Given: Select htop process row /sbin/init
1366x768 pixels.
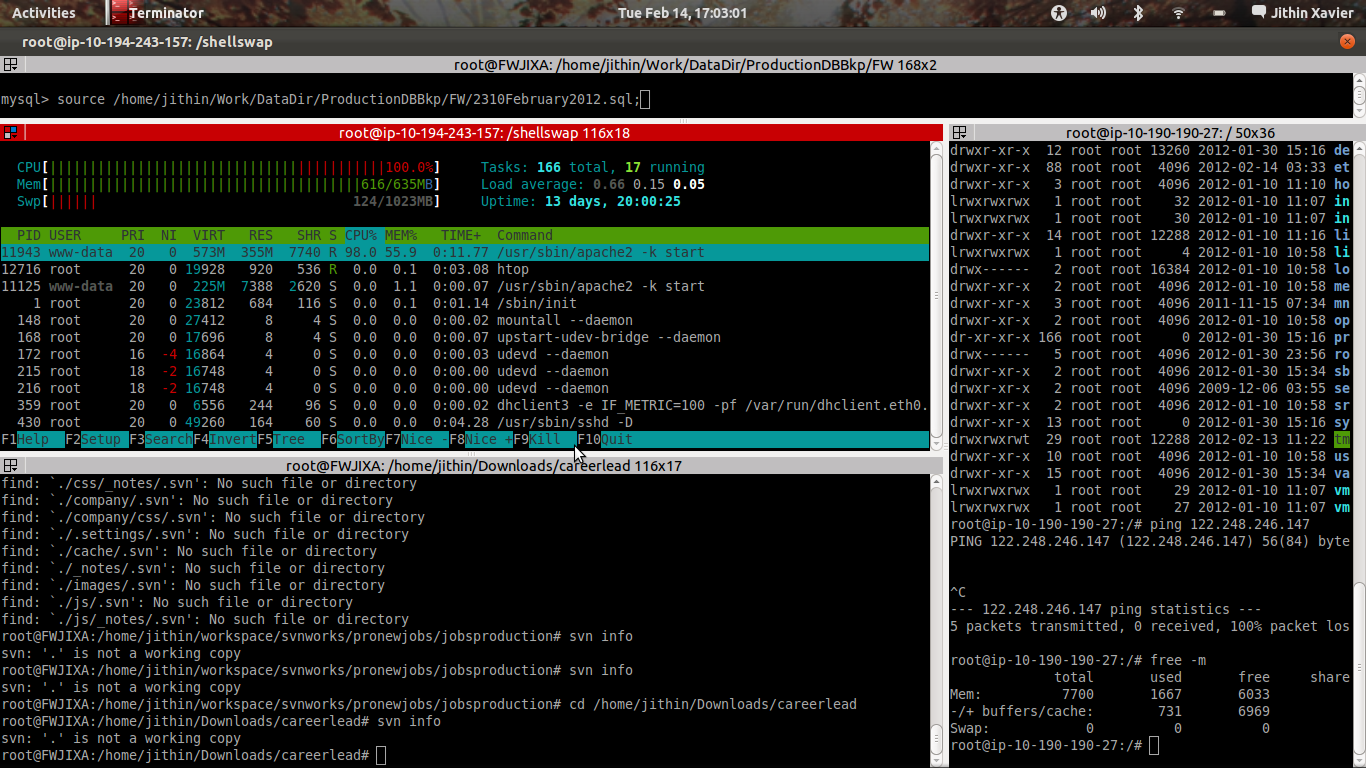Looking at the screenshot, I should tap(465, 303).
